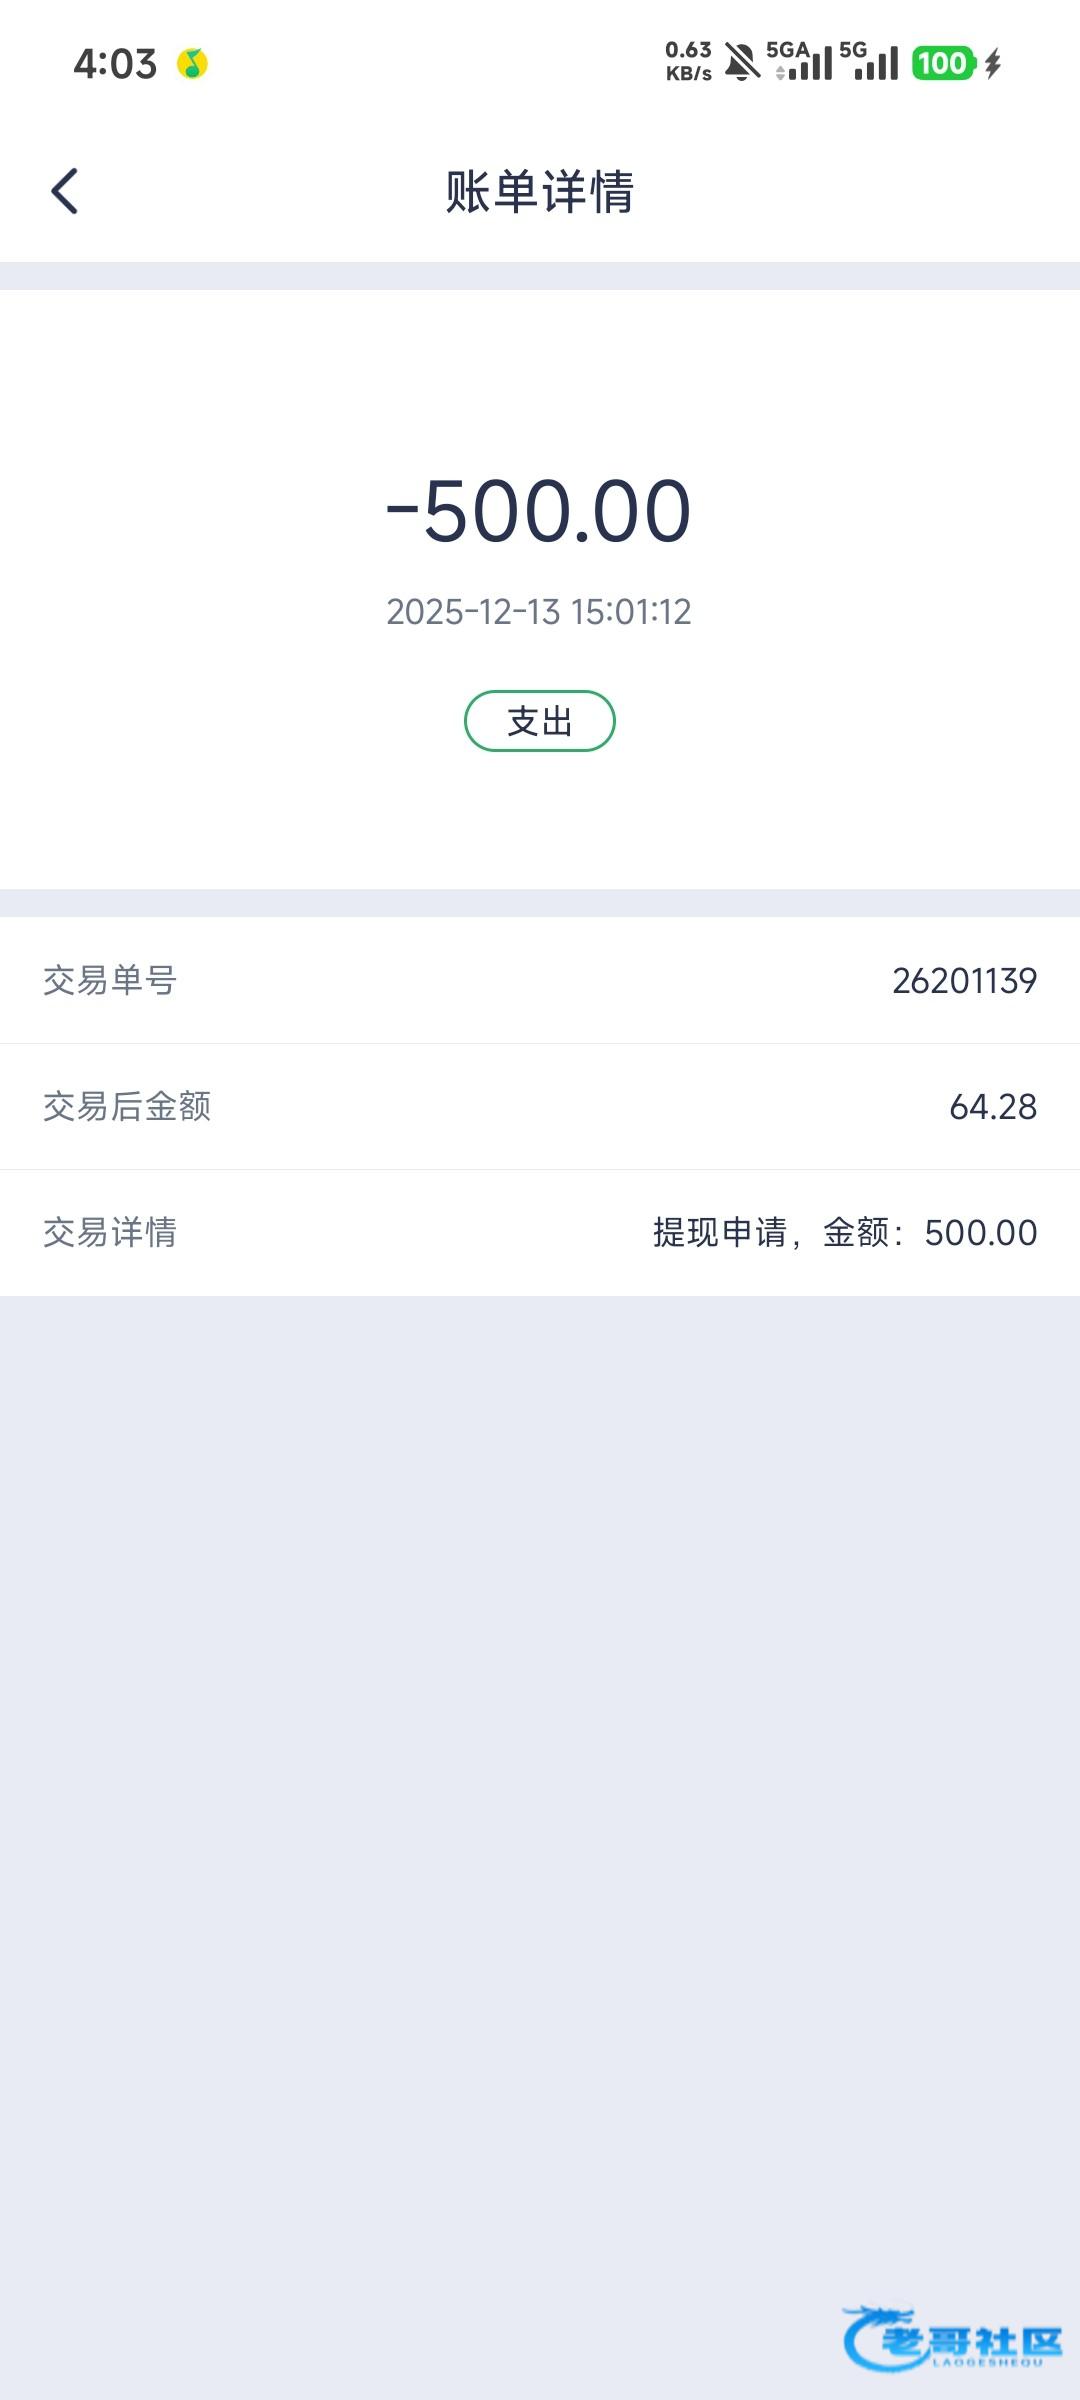Tap the 交易单号 row label
The height and width of the screenshot is (2400, 1080).
[x=110, y=981]
